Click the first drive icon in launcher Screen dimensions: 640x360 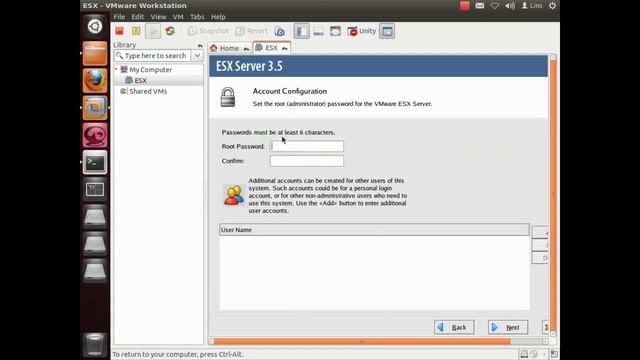(95, 217)
